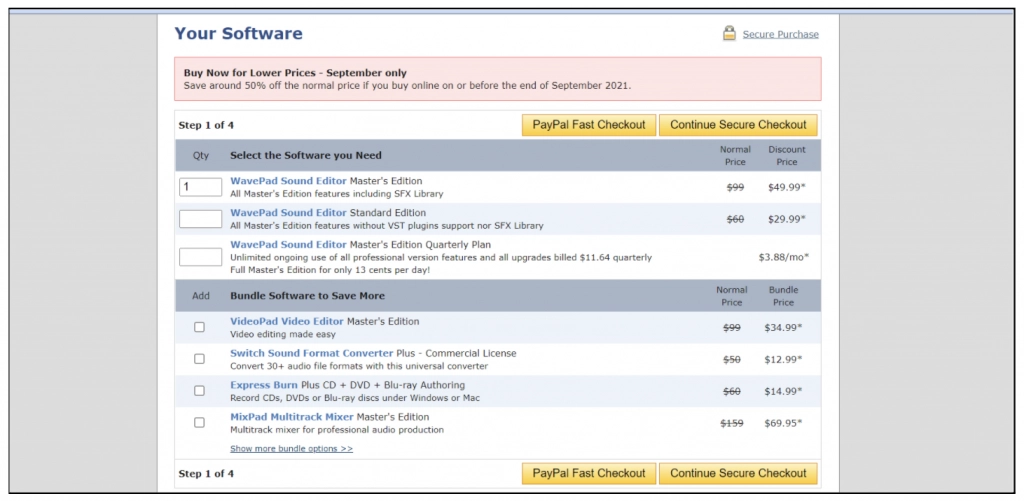
Task: Click the top Continue Secure Checkout button
Action: click(x=738, y=125)
